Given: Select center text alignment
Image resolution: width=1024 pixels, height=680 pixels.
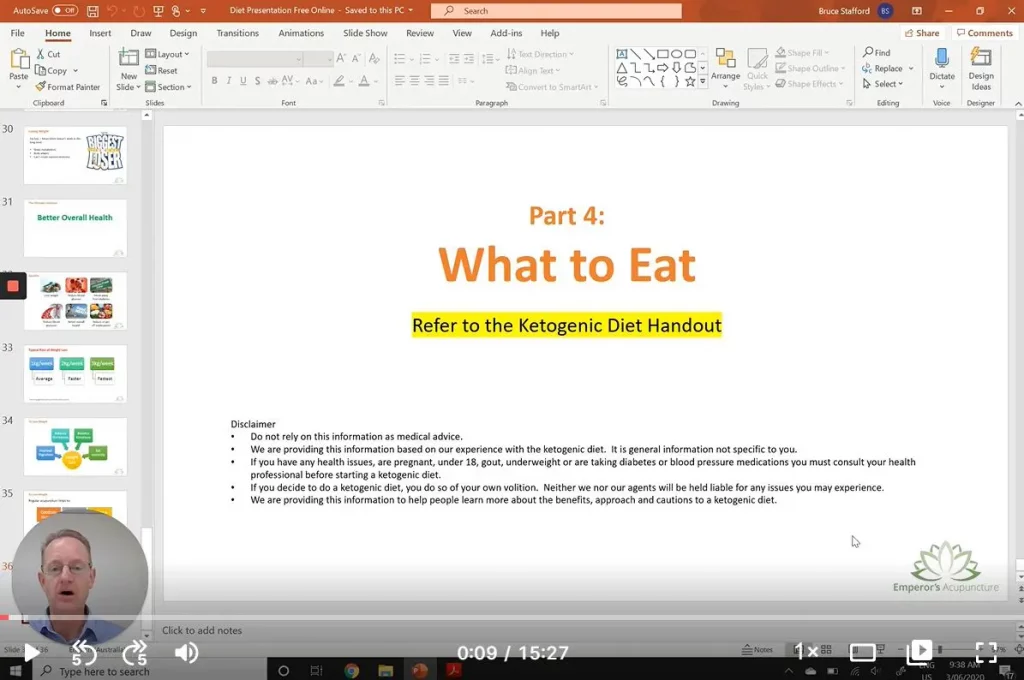Looking at the screenshot, I should click(x=415, y=80).
